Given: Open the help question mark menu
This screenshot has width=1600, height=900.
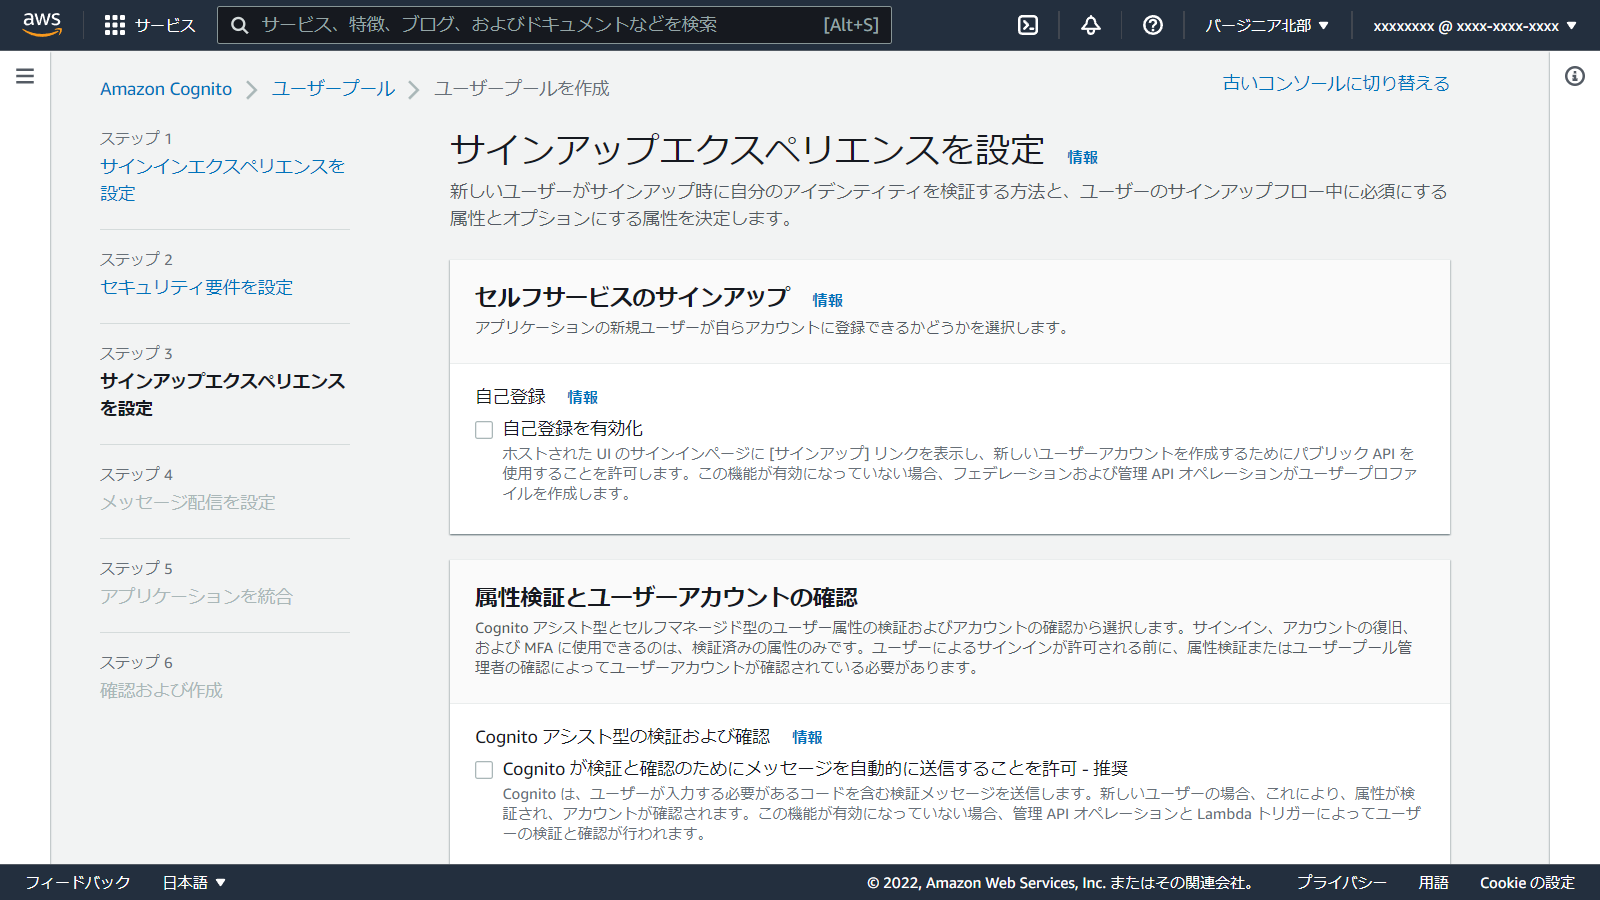Looking at the screenshot, I should [1152, 25].
